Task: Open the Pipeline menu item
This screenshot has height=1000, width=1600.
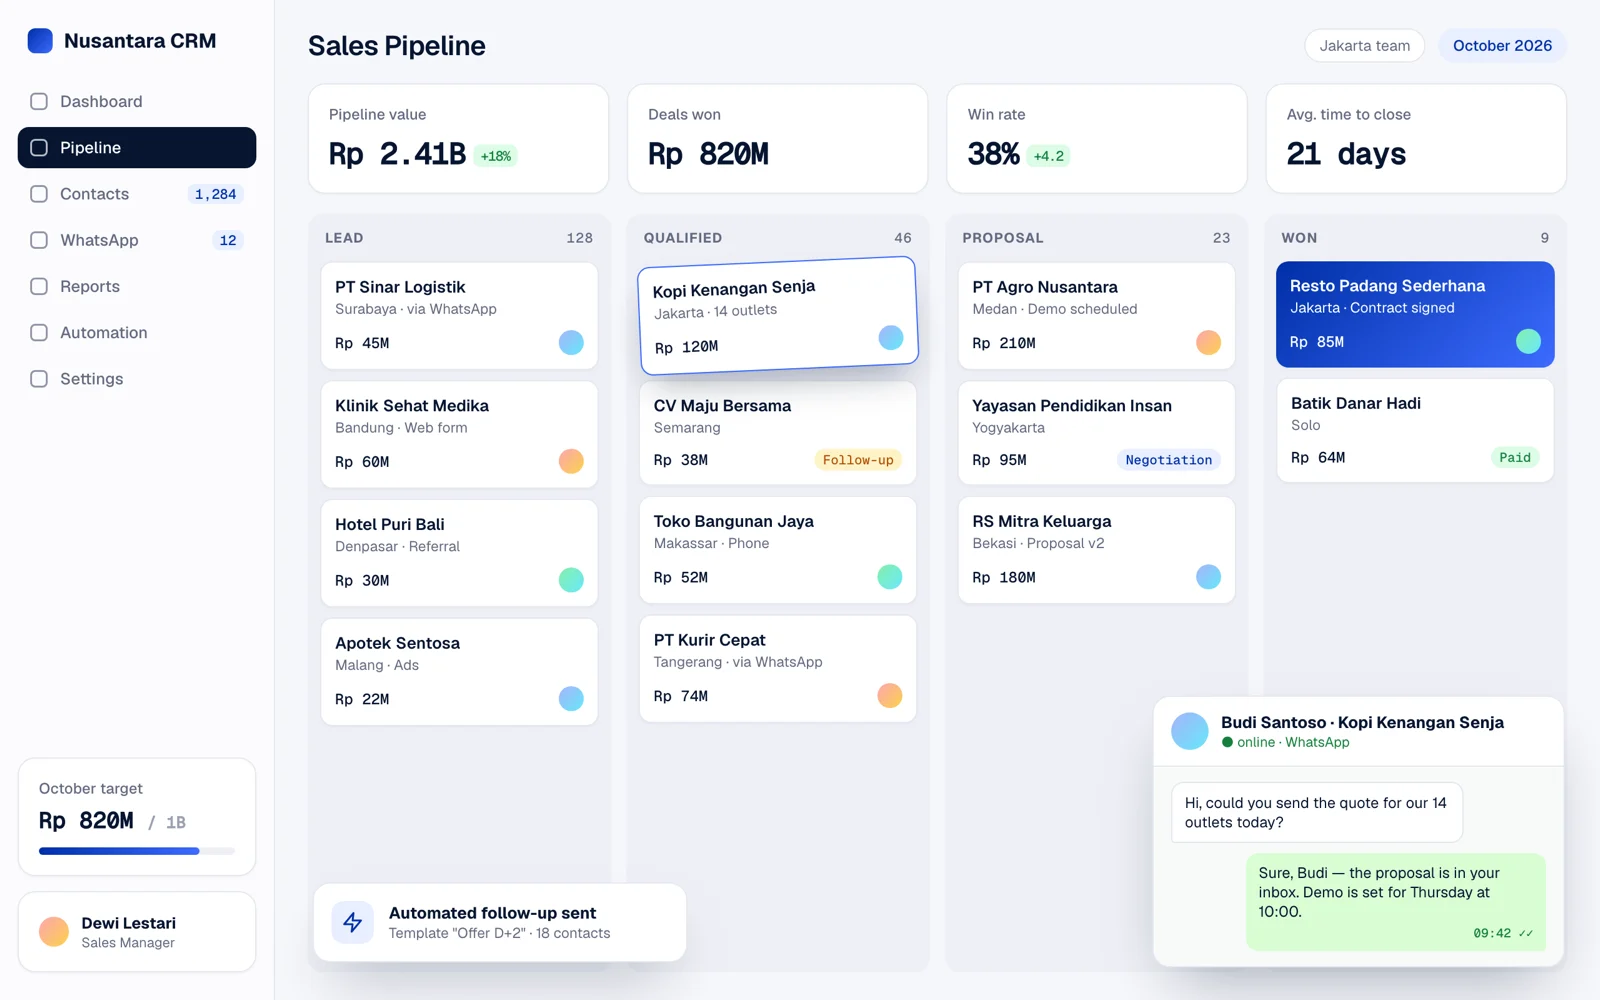Action: [137, 147]
